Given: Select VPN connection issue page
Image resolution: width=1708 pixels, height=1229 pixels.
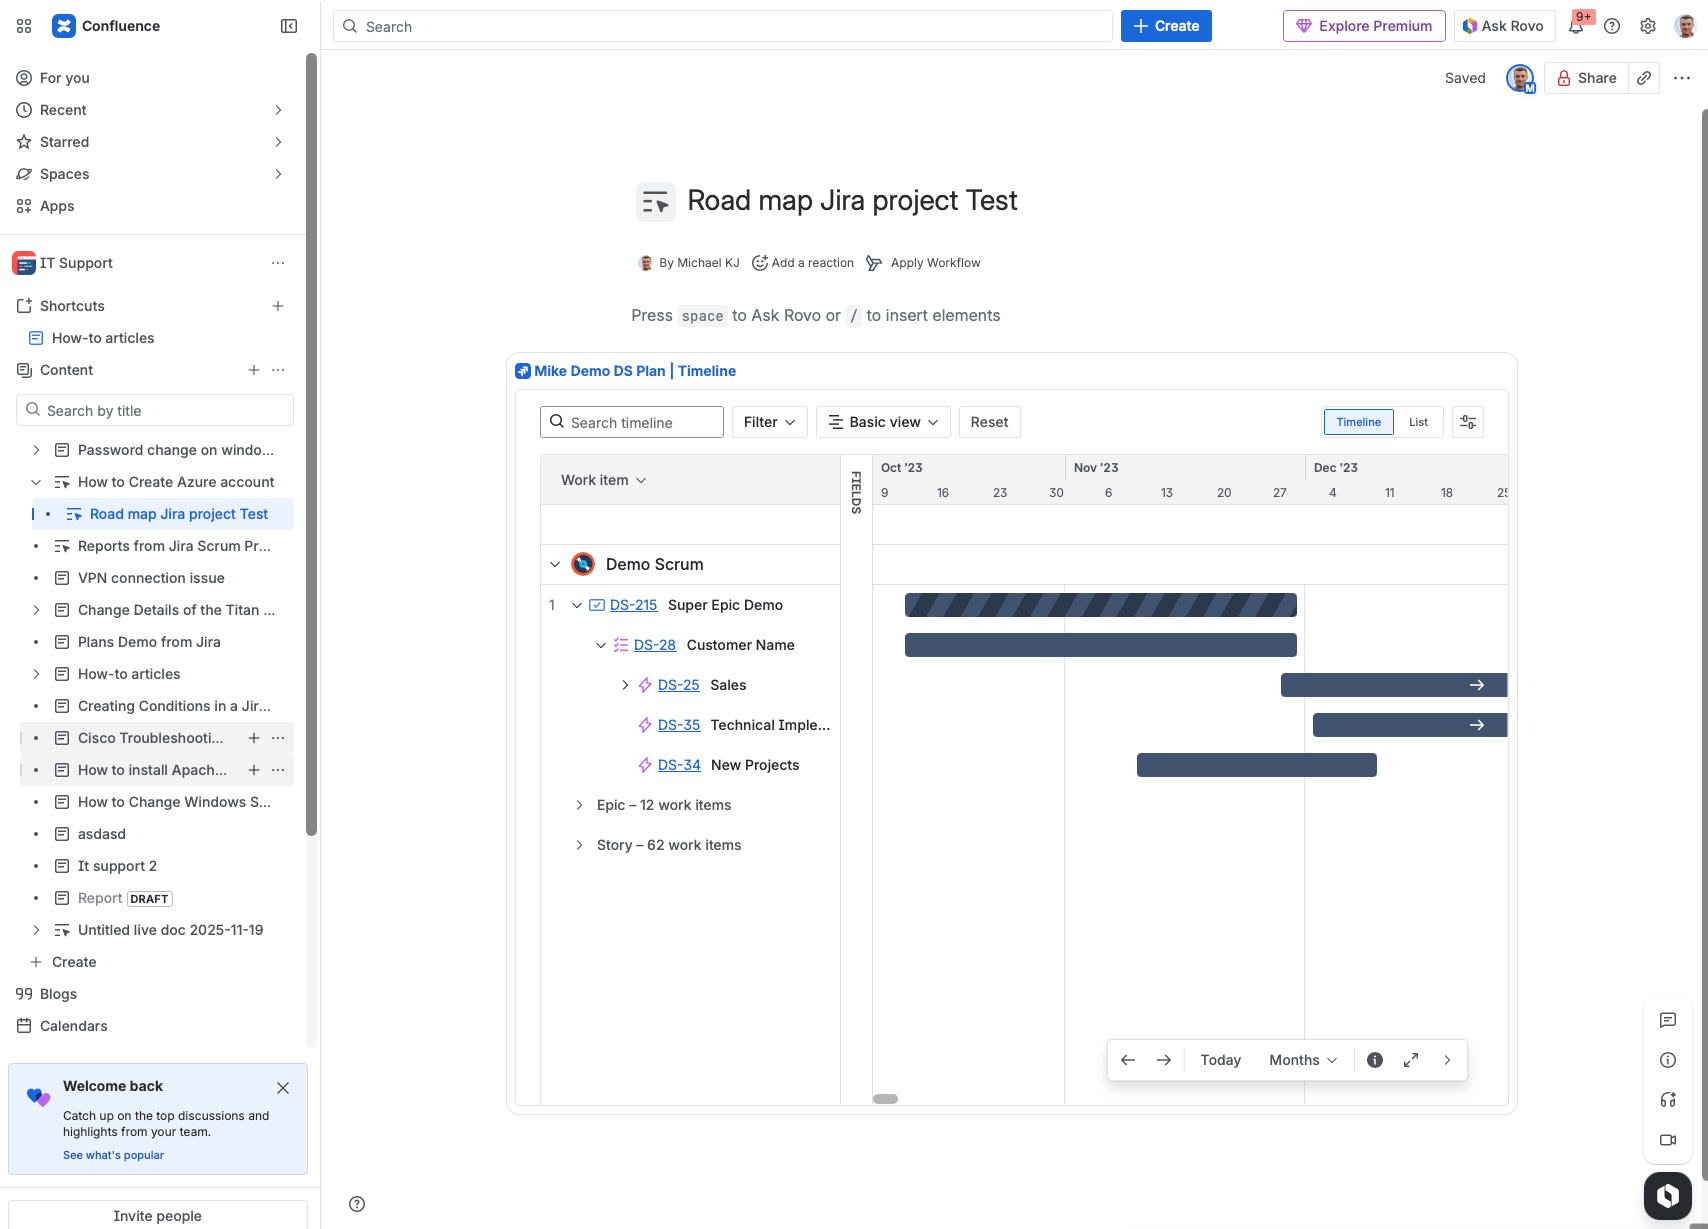Looking at the screenshot, I should coord(151,578).
